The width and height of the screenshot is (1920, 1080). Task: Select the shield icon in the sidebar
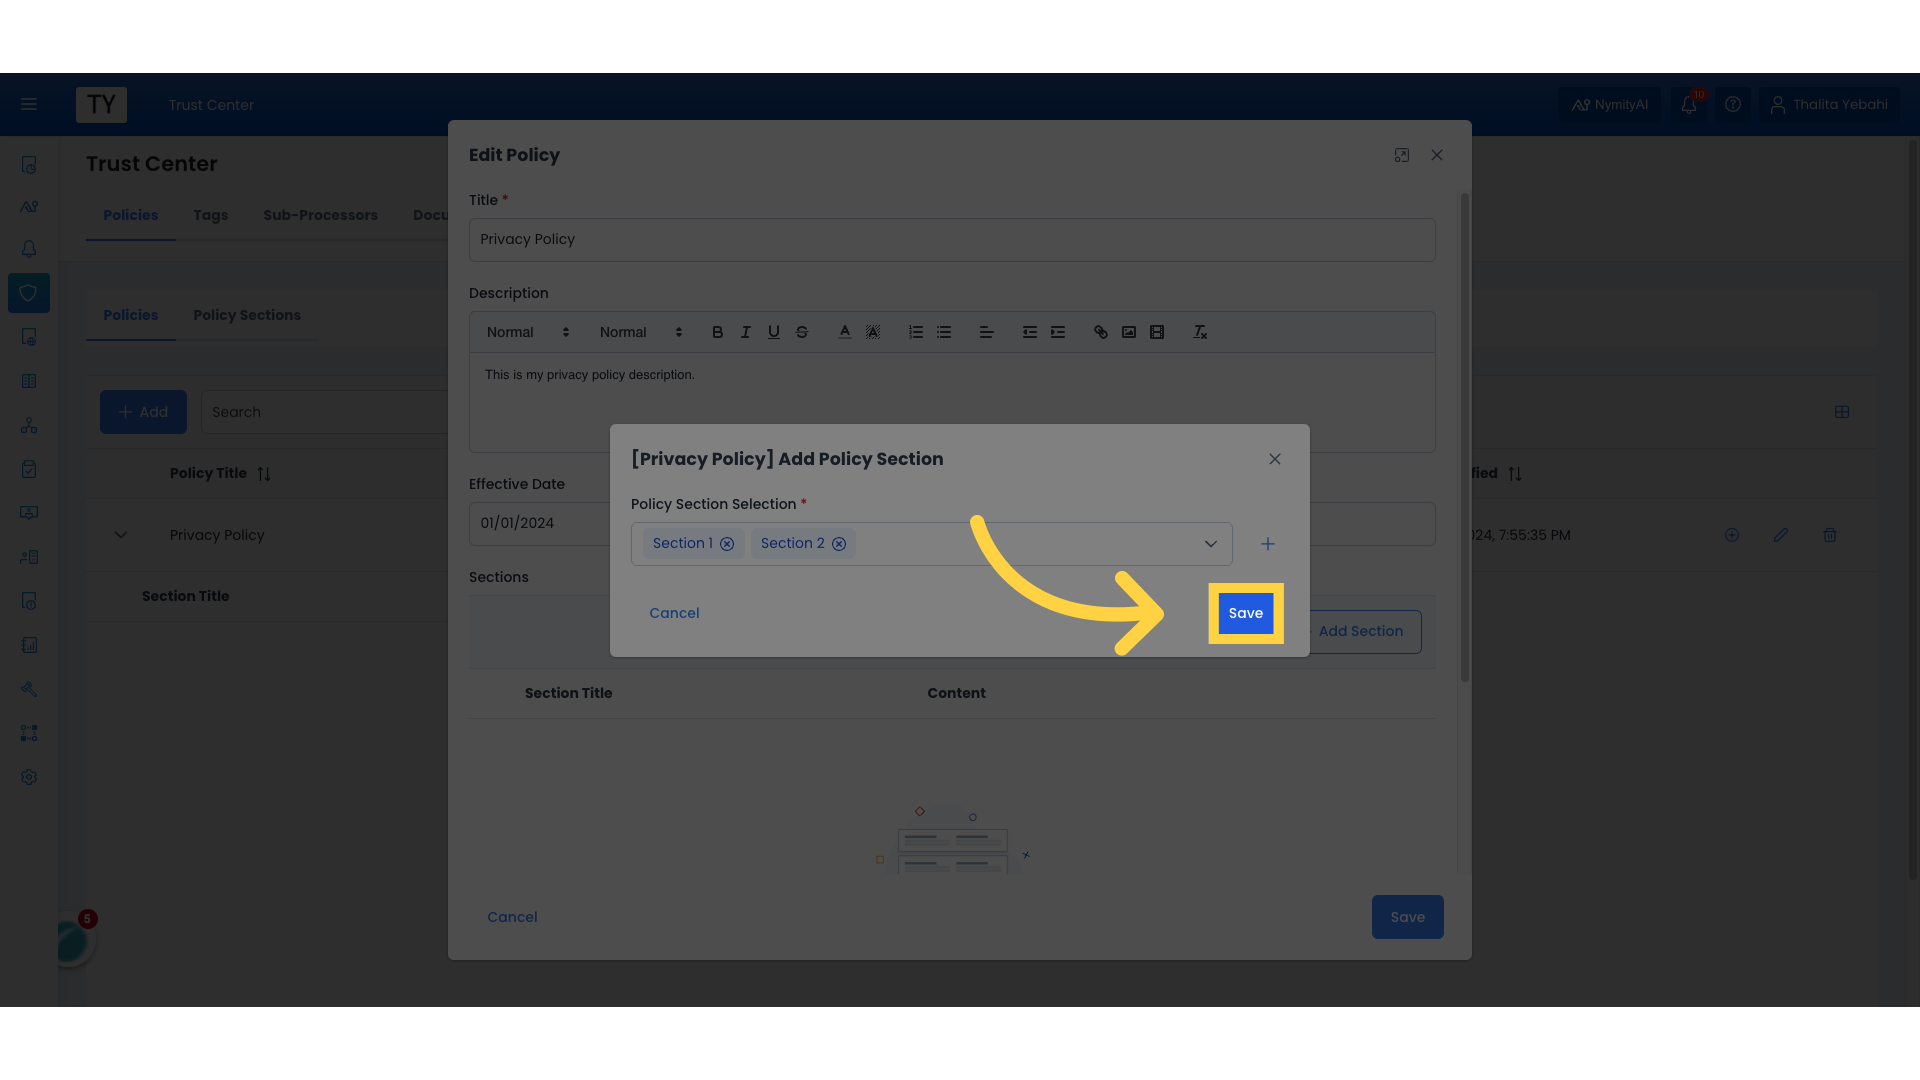29,293
